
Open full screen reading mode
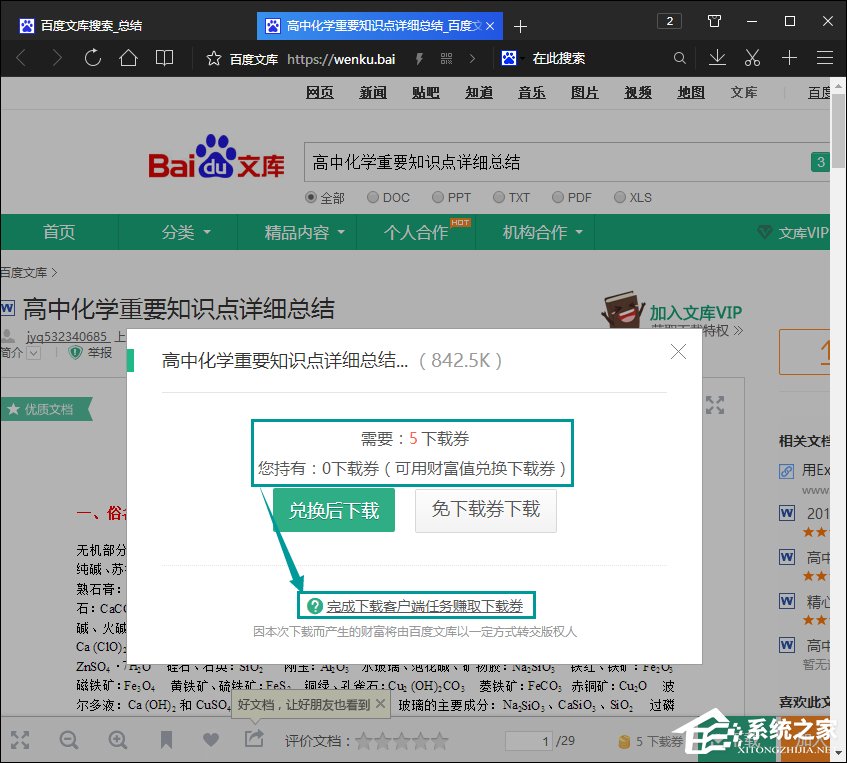pyautogui.click(x=20, y=740)
